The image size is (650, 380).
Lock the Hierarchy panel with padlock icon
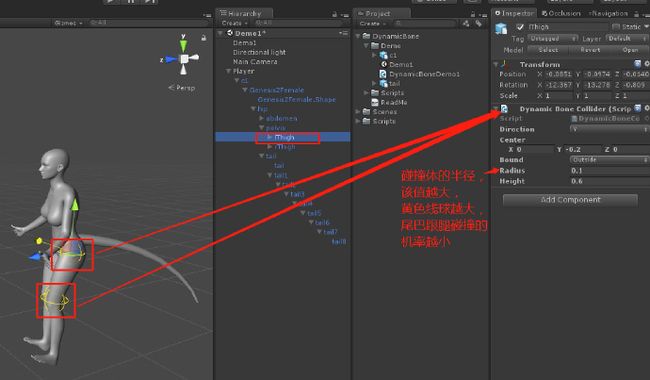coord(334,14)
